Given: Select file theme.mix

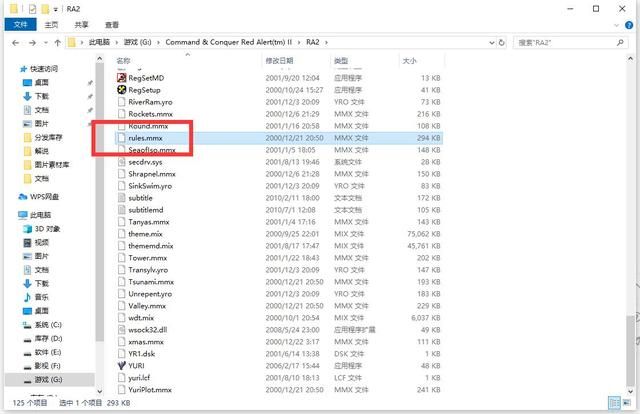Looking at the screenshot, I should pos(145,234).
